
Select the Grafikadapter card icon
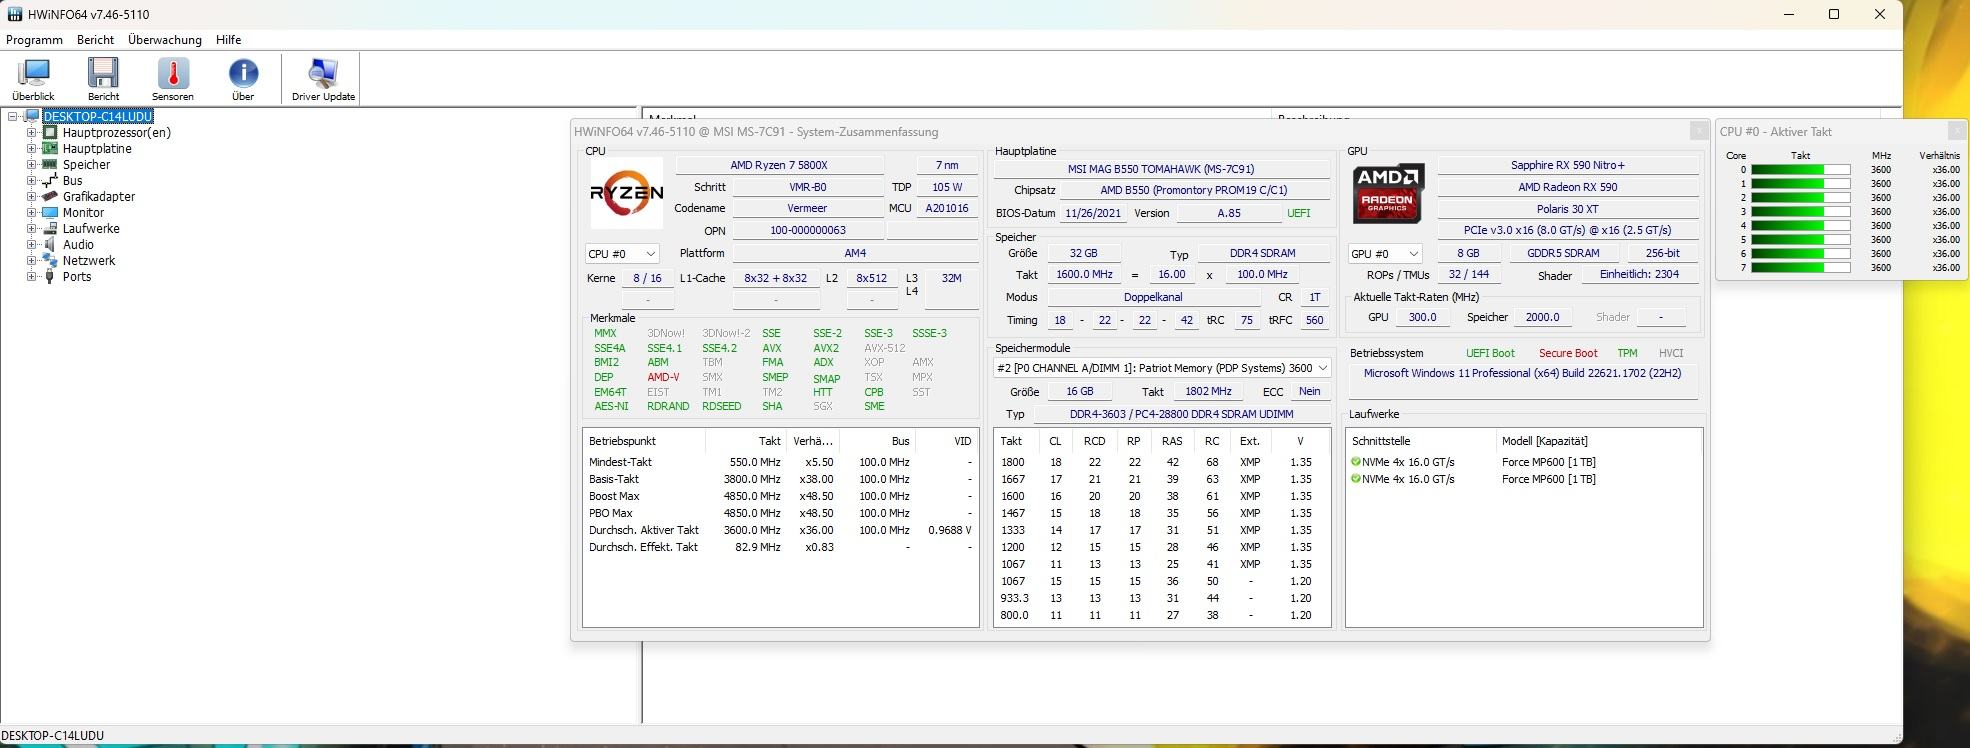coord(50,196)
